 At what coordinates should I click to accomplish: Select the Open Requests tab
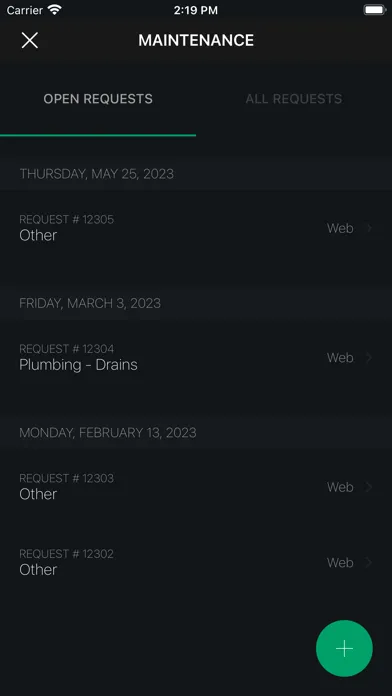[98, 99]
